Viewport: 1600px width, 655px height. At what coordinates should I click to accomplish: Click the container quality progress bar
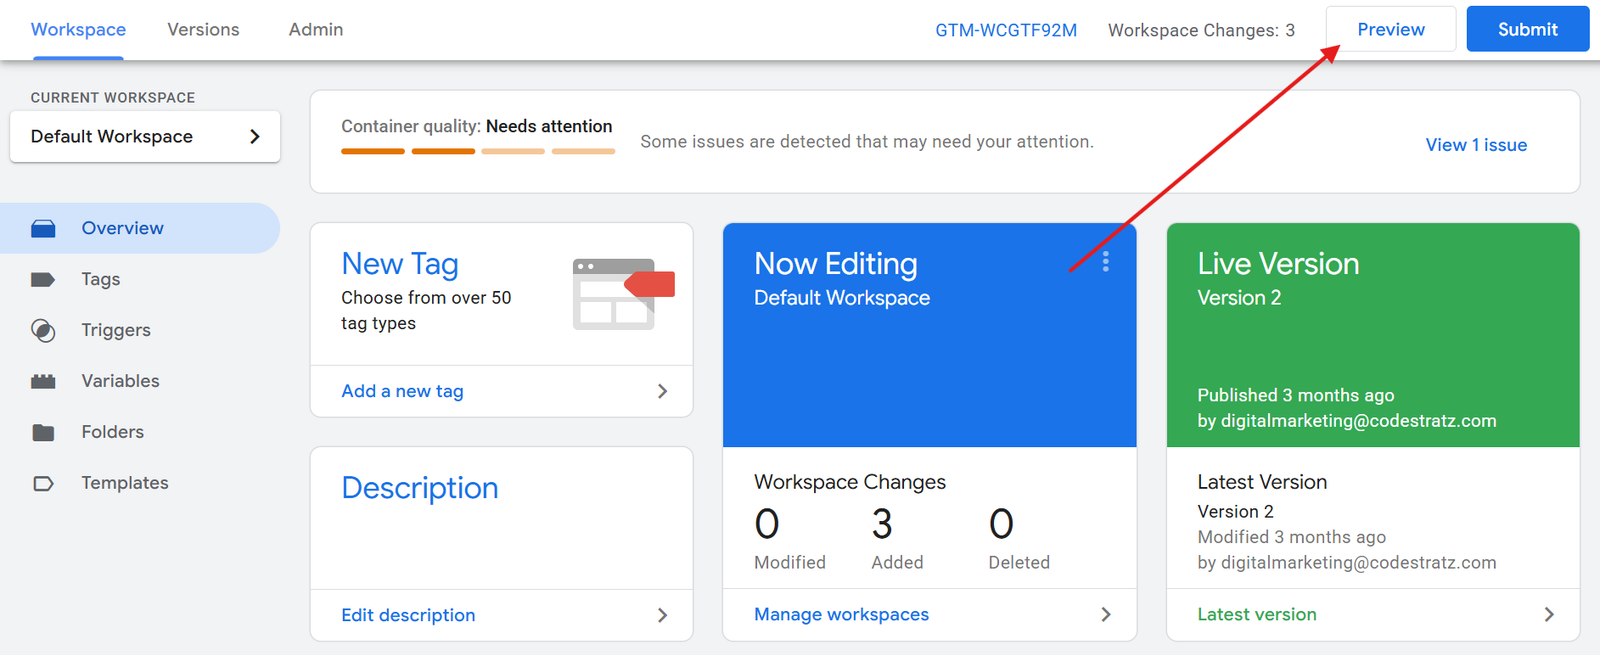(x=478, y=152)
